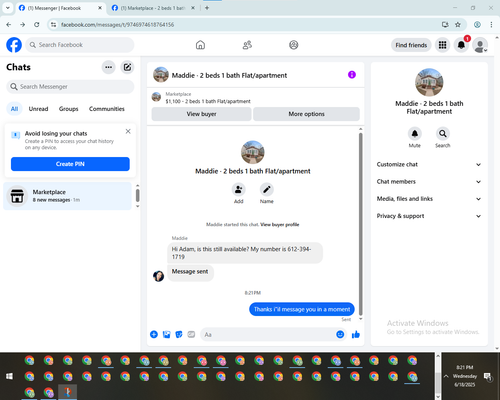Image resolution: width=500 pixels, height=400 pixels.
Task: Click the chat list scrollbar thumb
Action: pyautogui.click(x=138, y=196)
